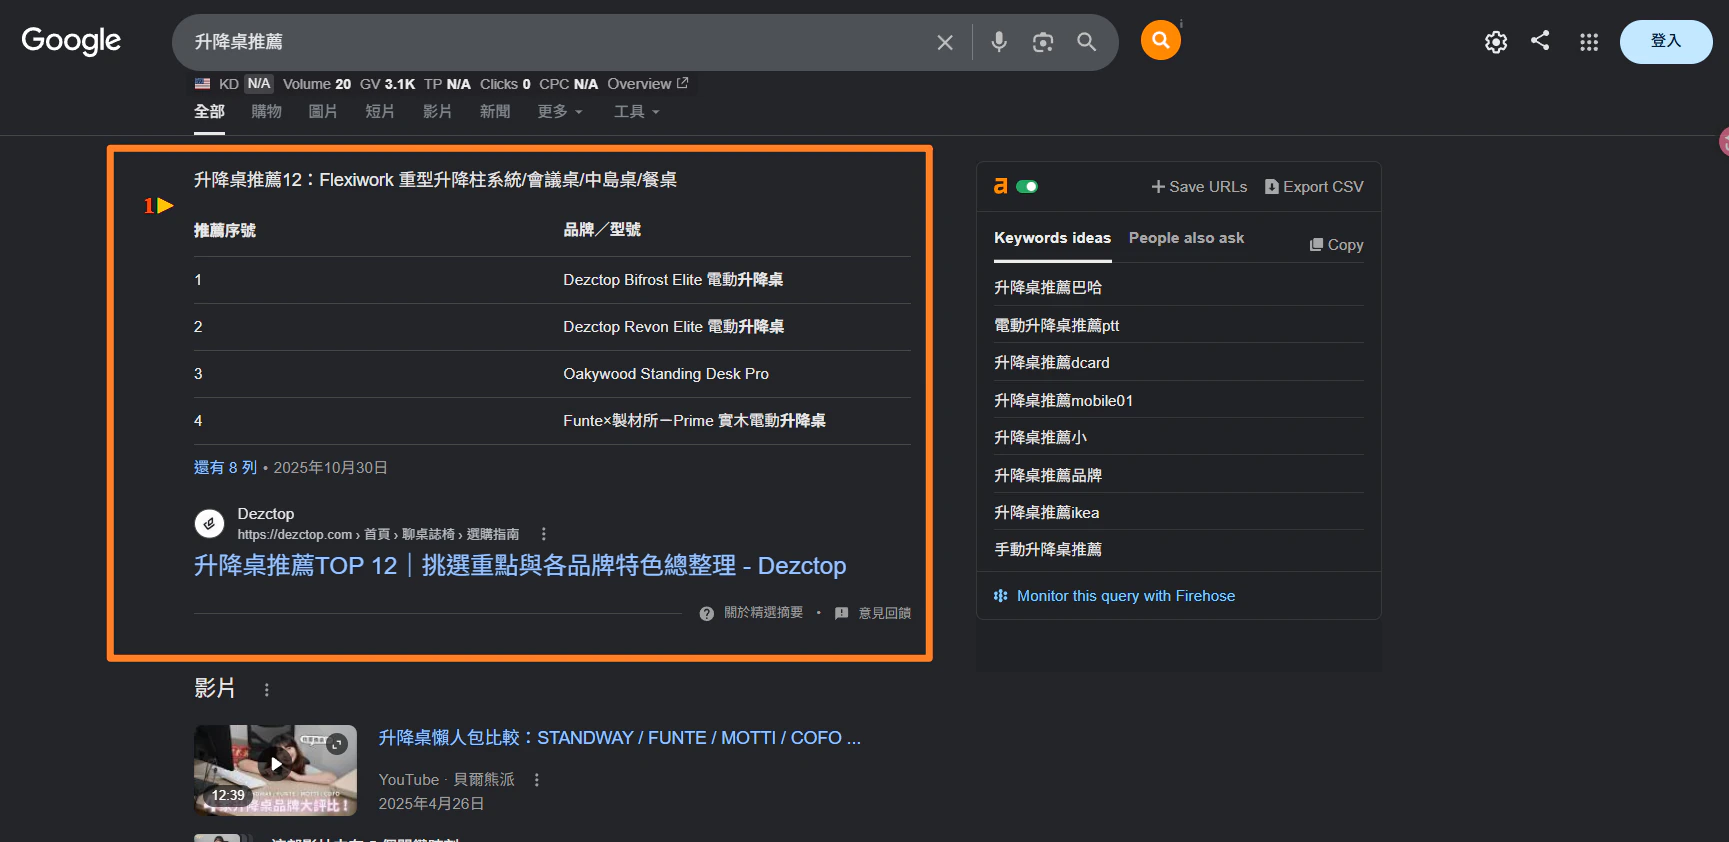Screen dimensions: 1729x842
Task: Click 關於精選摘要 link
Action: click(x=763, y=613)
